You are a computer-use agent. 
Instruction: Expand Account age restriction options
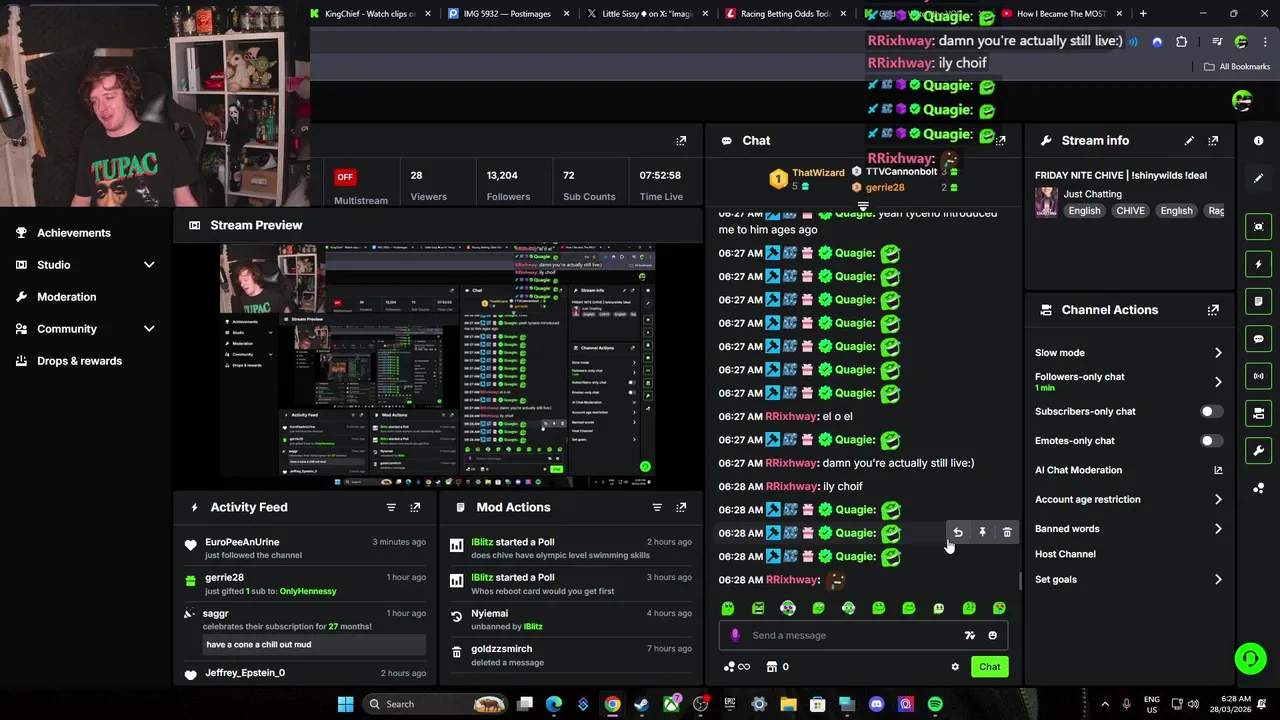[1217, 499]
